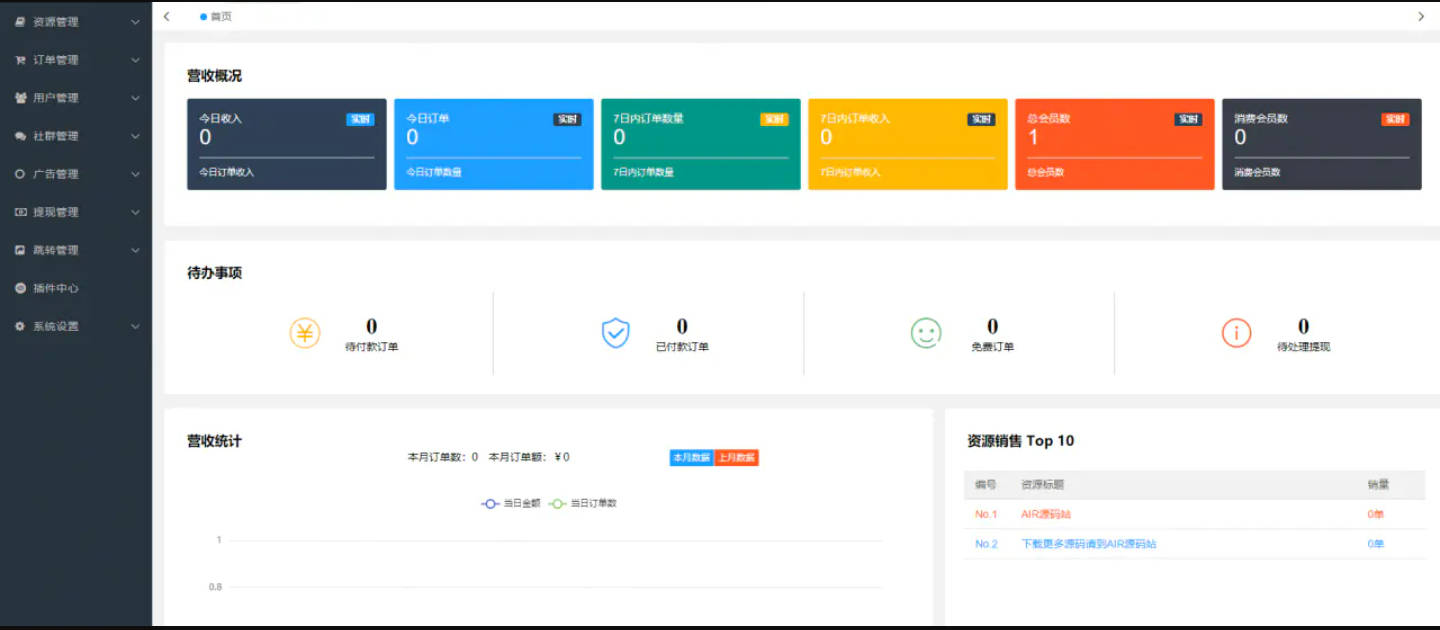Show 上月数据 in revenue statistics
1440x630 pixels.
coord(736,458)
